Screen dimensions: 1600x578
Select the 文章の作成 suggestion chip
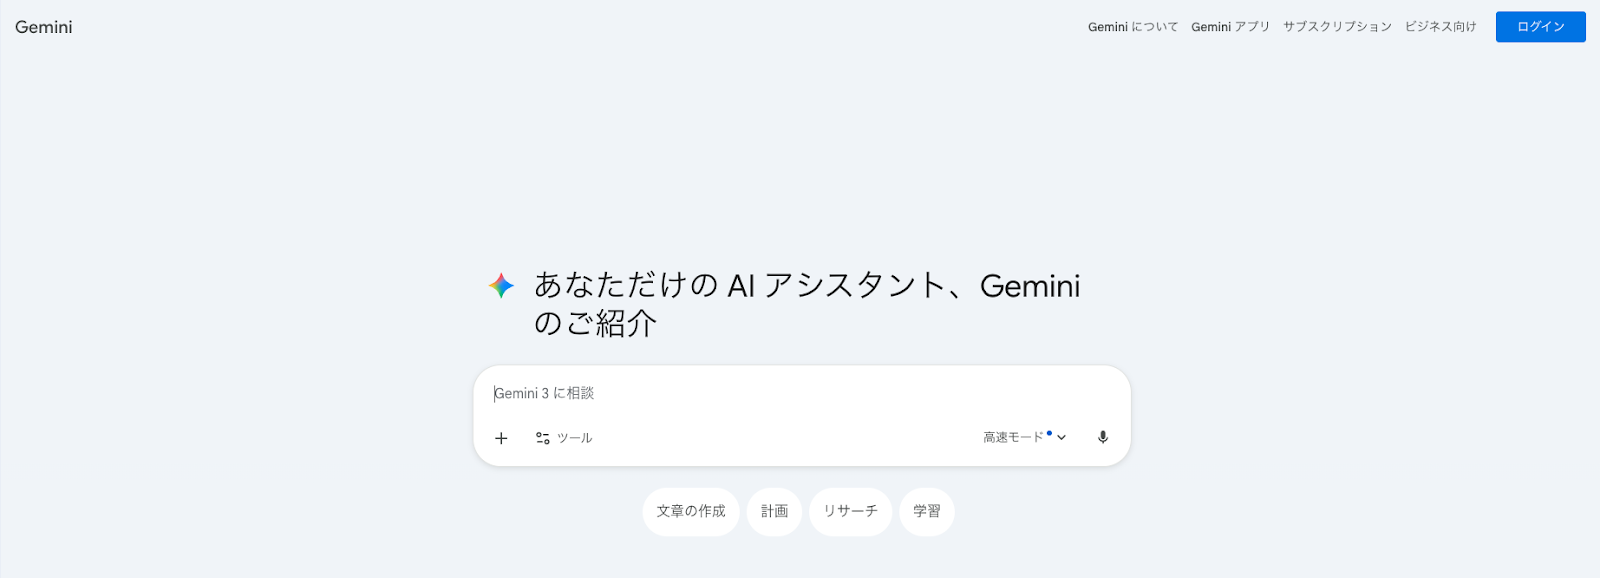point(691,511)
